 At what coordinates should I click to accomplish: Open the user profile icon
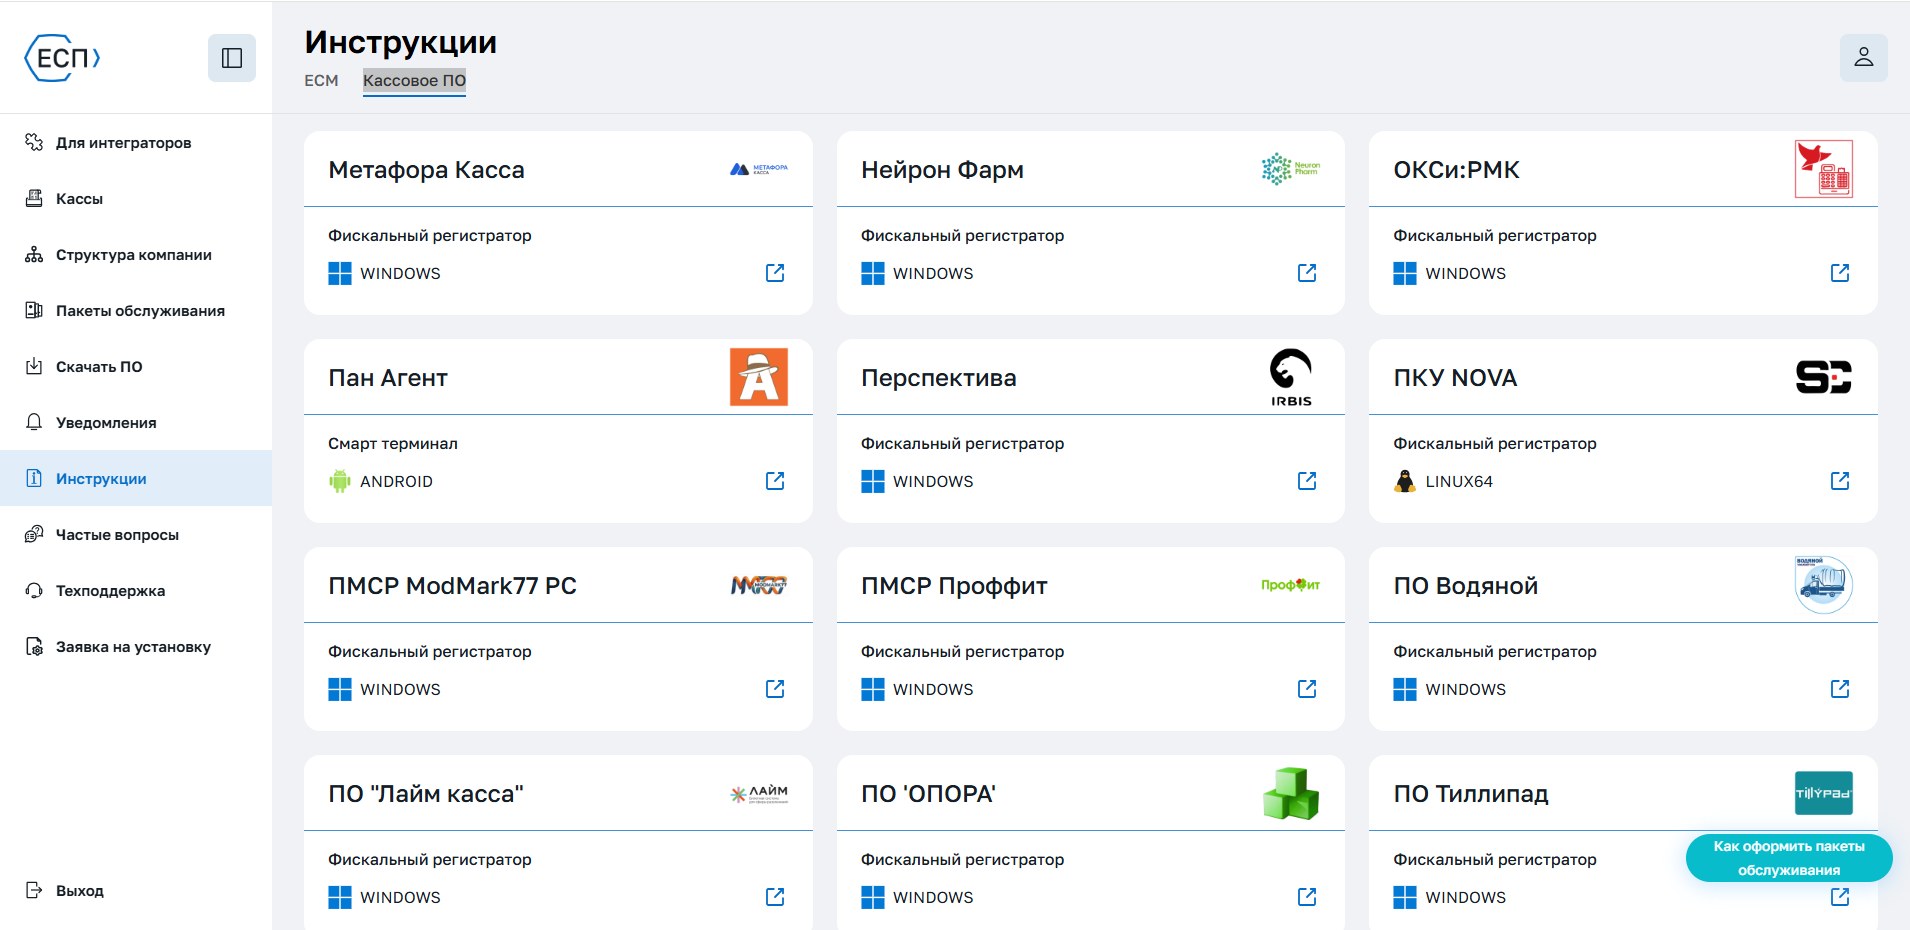click(1863, 58)
